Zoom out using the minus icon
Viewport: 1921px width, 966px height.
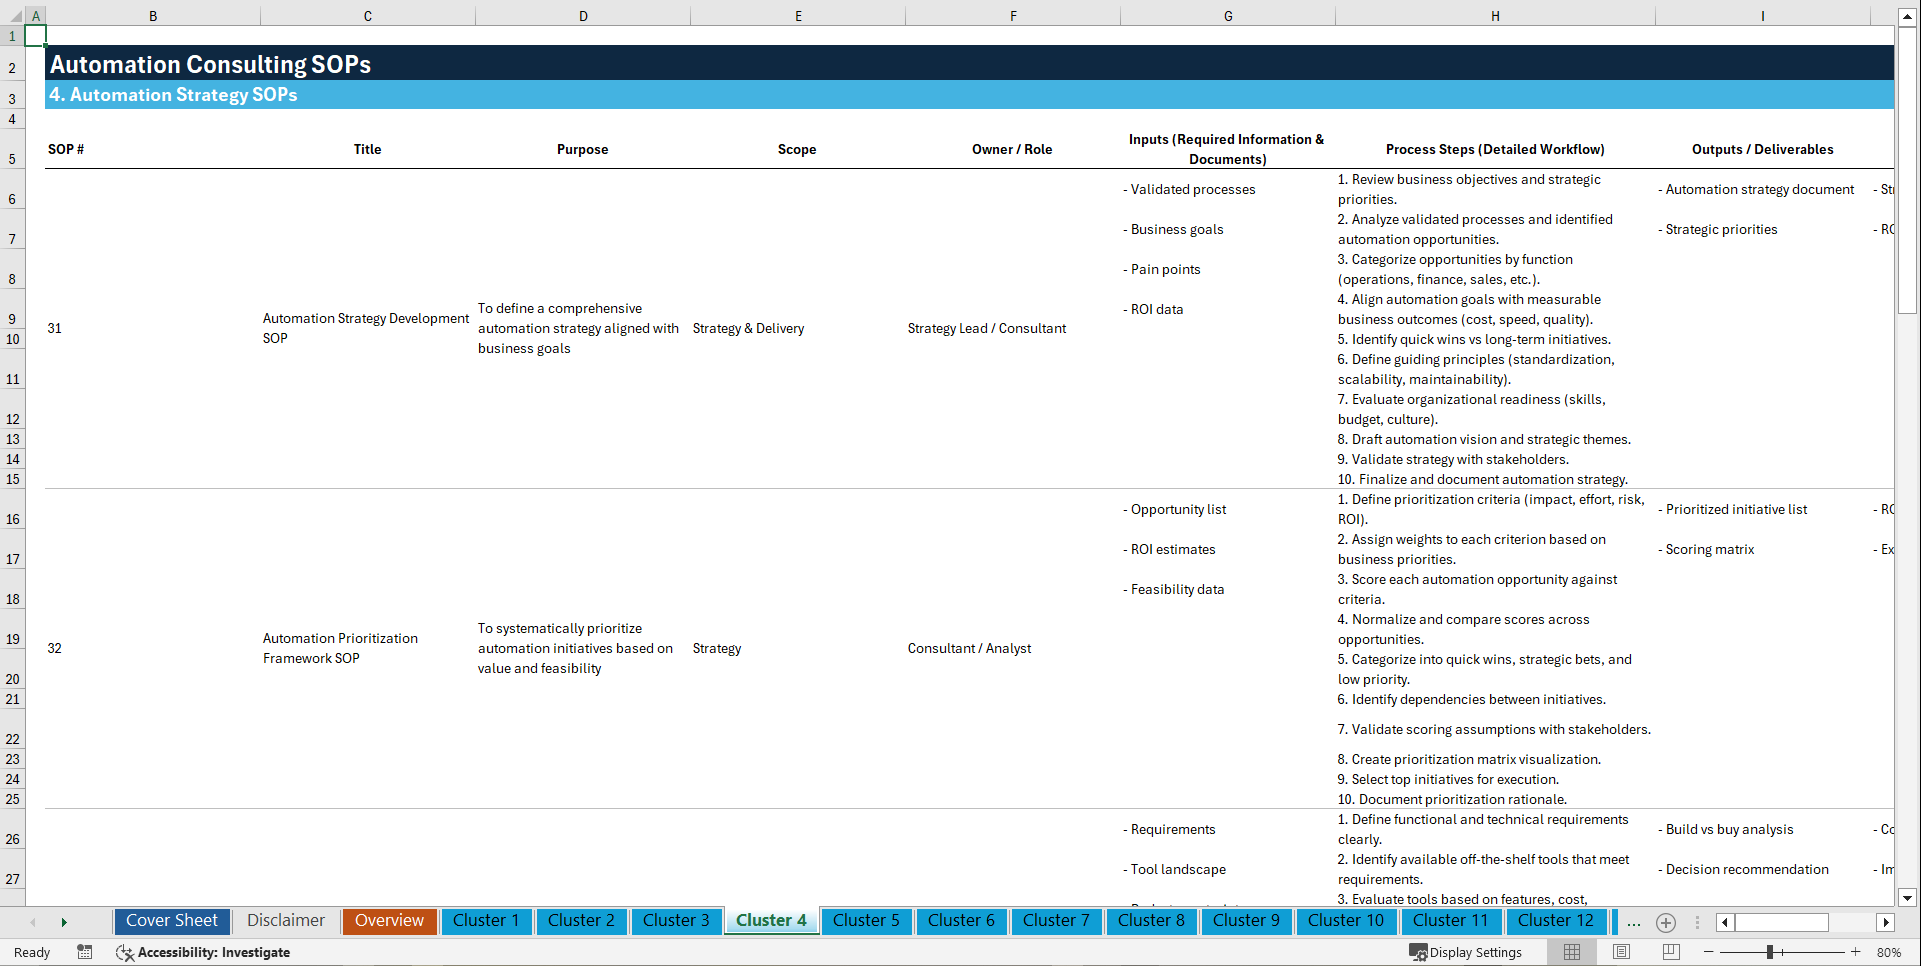1709,952
